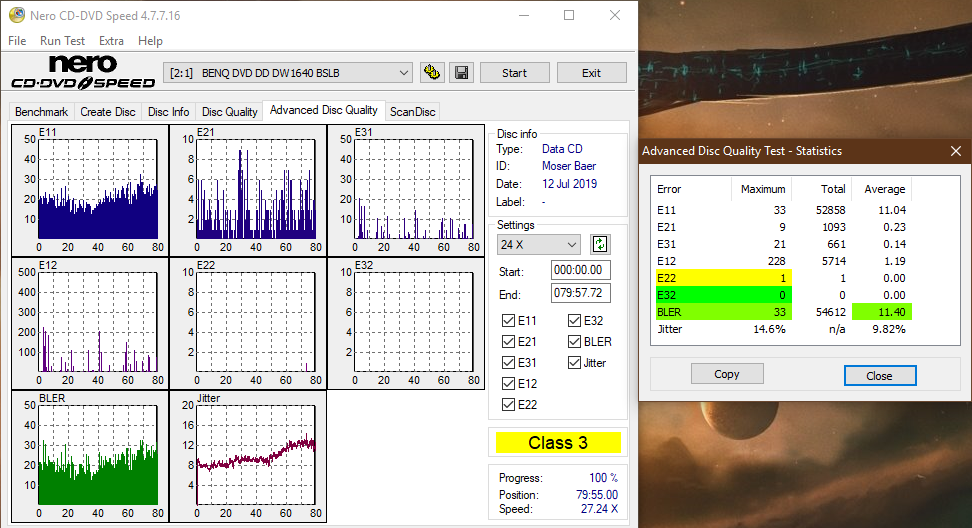Close the Statistics dialog with X

point(956,151)
